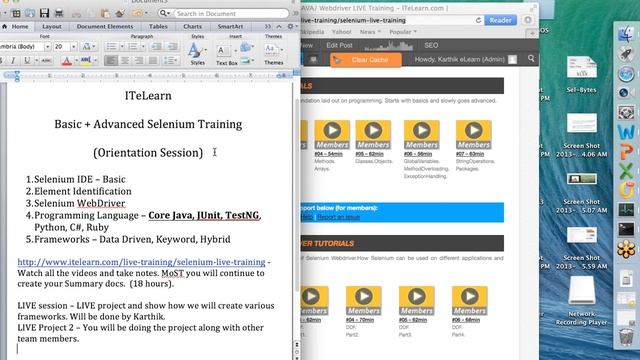Open the #04 - 70min link
This screenshot has height=360, width=640.
point(360,320)
